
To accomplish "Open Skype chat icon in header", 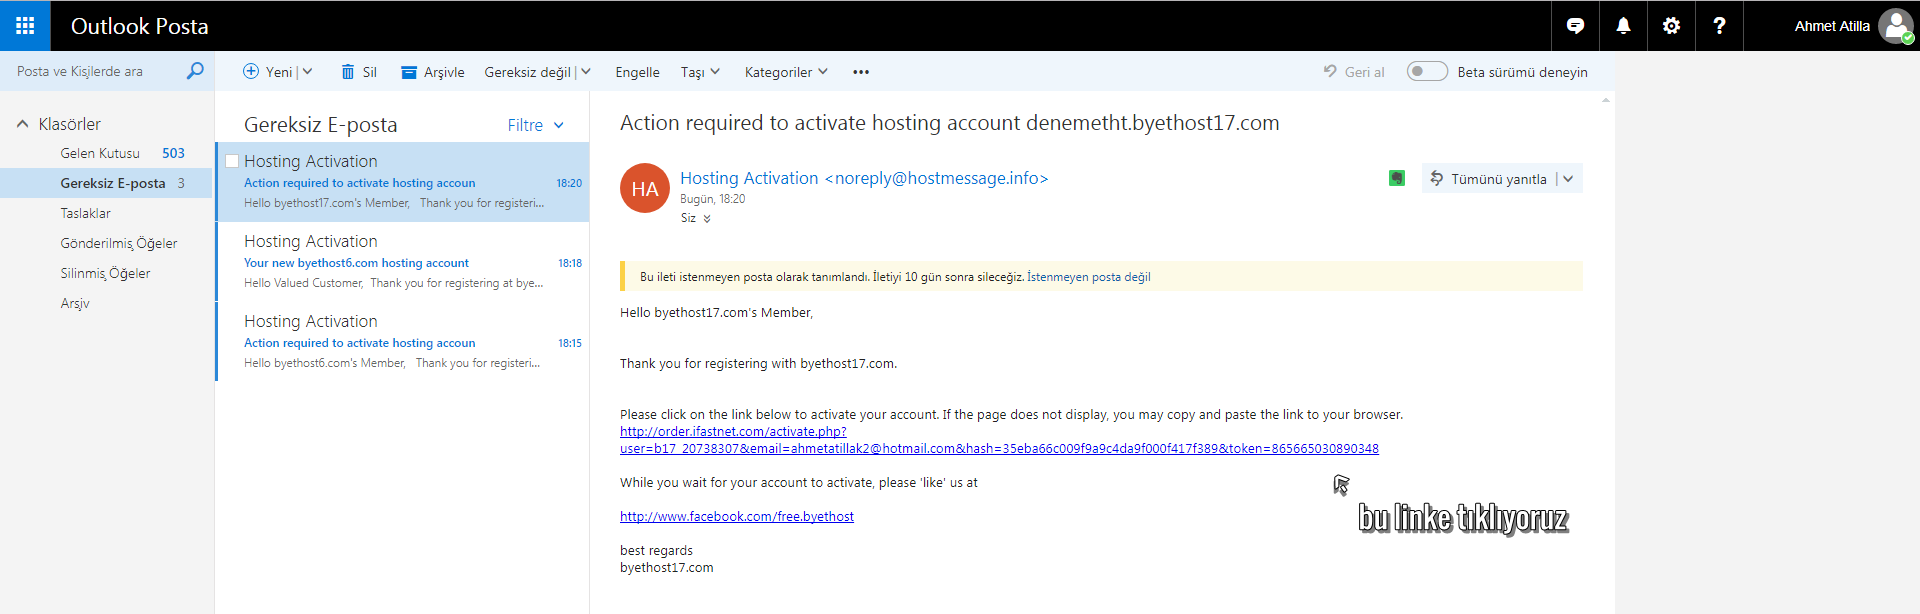I will (1575, 26).
